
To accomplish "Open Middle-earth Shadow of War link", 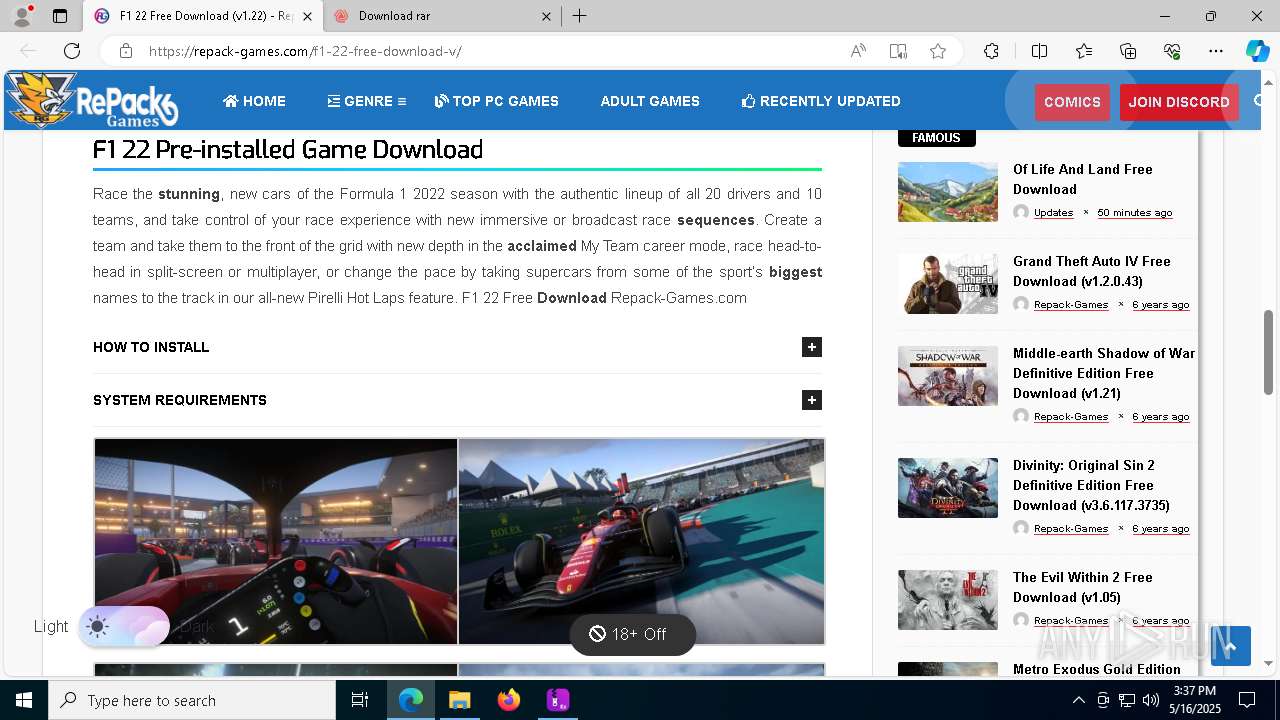I will (x=1104, y=373).
